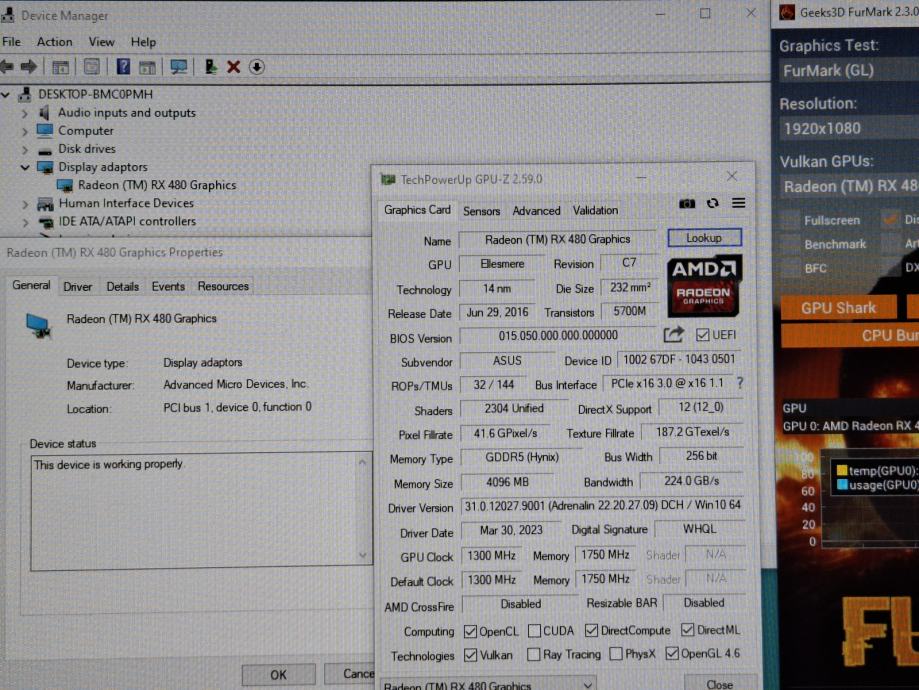Click the red X uninstall device icon
This screenshot has width=919, height=690.
[233, 67]
